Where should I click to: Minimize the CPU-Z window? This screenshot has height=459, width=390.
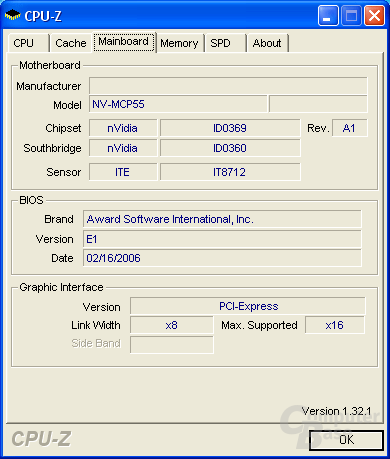pyautogui.click(x=328, y=16)
